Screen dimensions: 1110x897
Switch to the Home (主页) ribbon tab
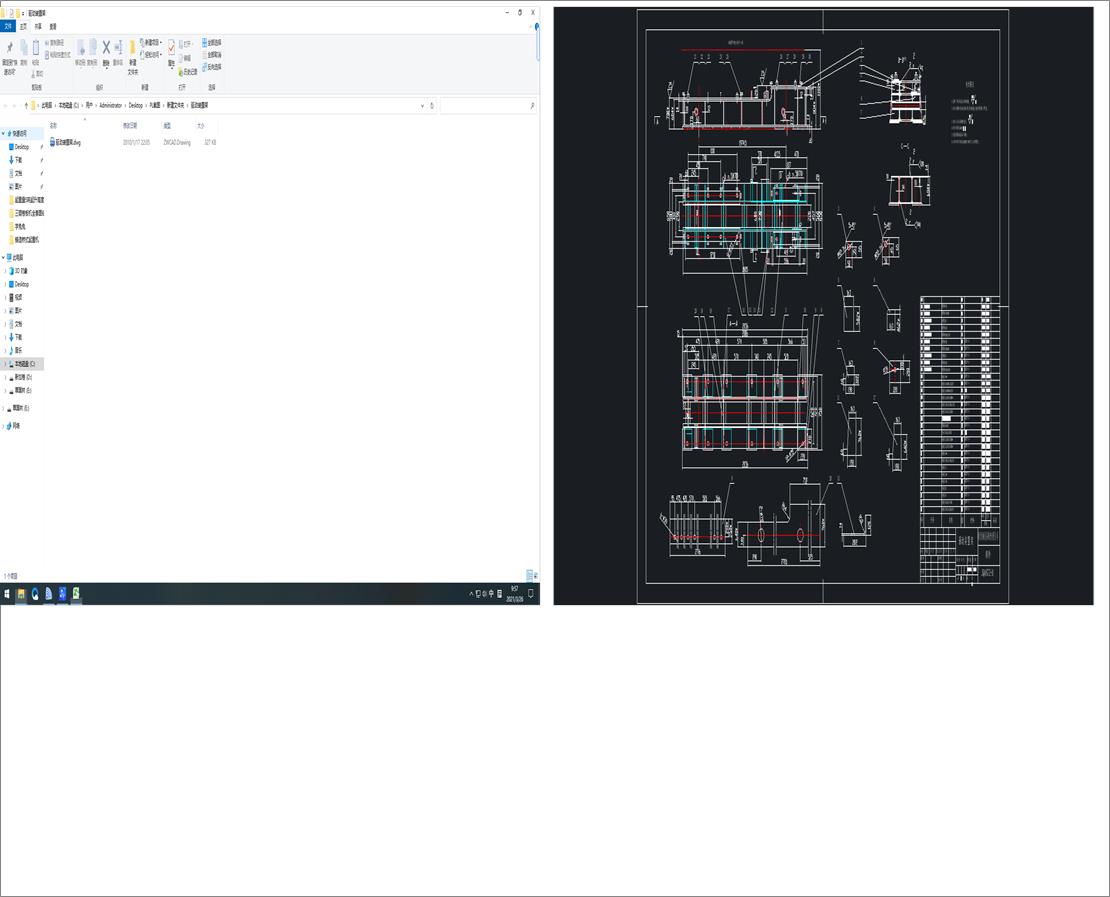23,26
